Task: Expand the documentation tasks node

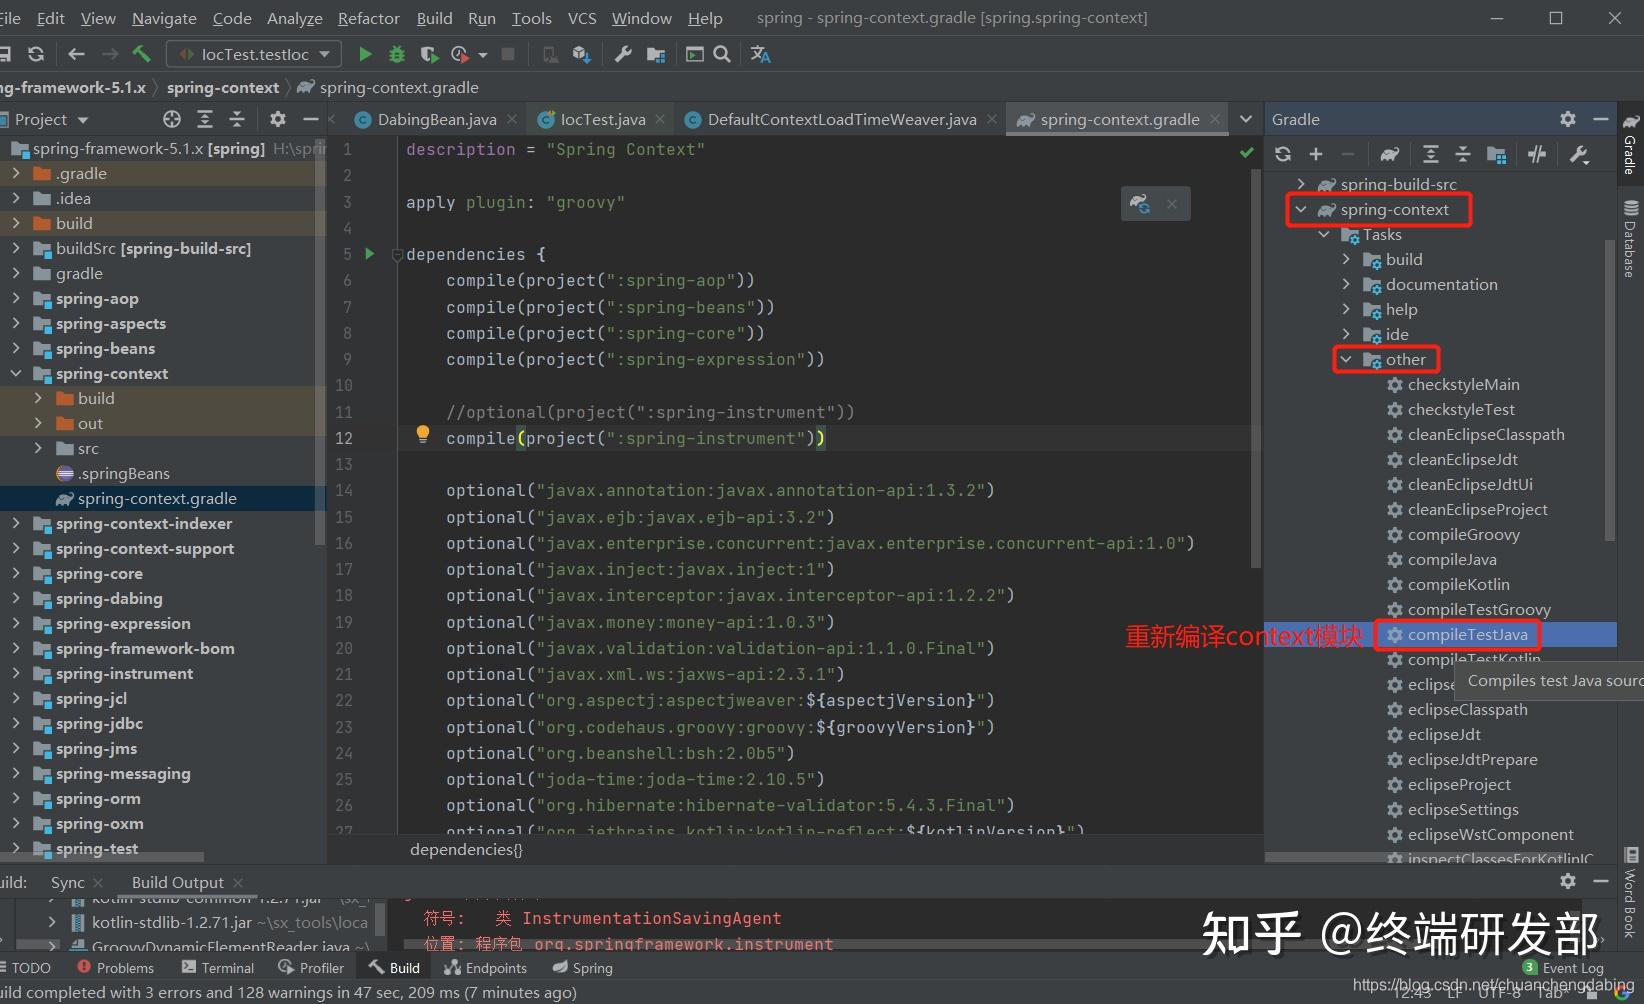Action: click(1345, 284)
